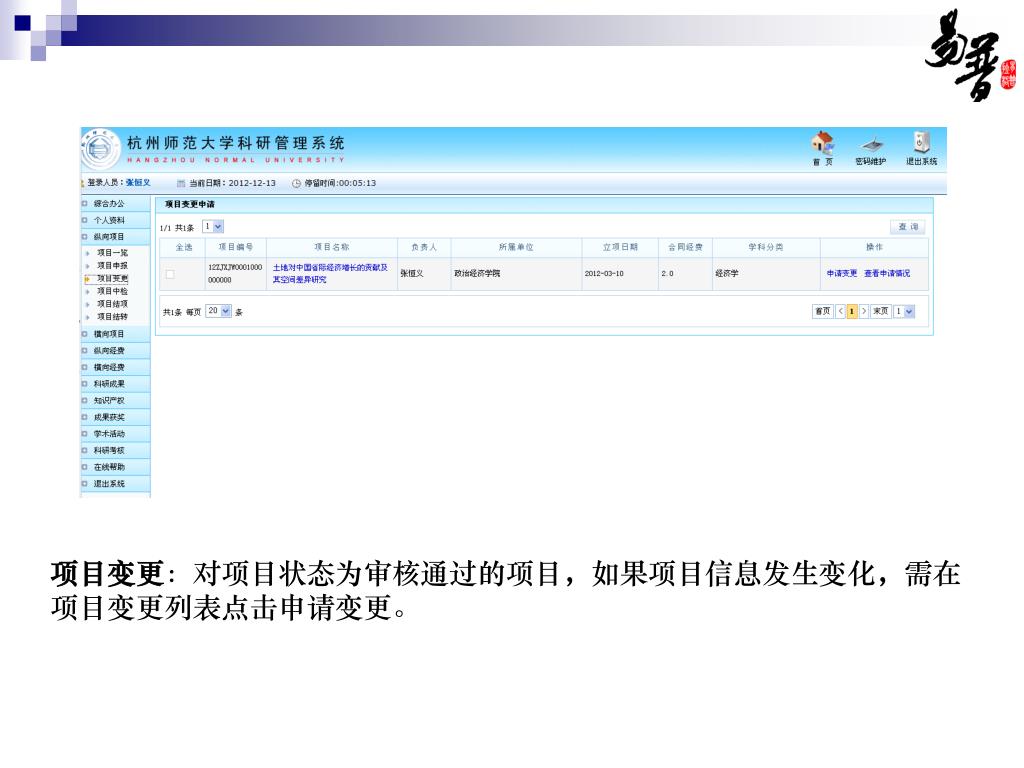Viewport: 1024px width, 768px height.
Task: Open 知识产权 sidebar menu
Action: coord(108,400)
